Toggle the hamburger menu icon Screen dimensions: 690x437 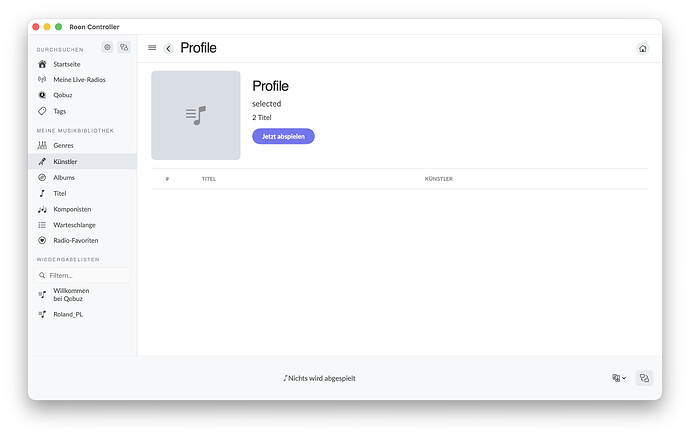click(x=152, y=48)
